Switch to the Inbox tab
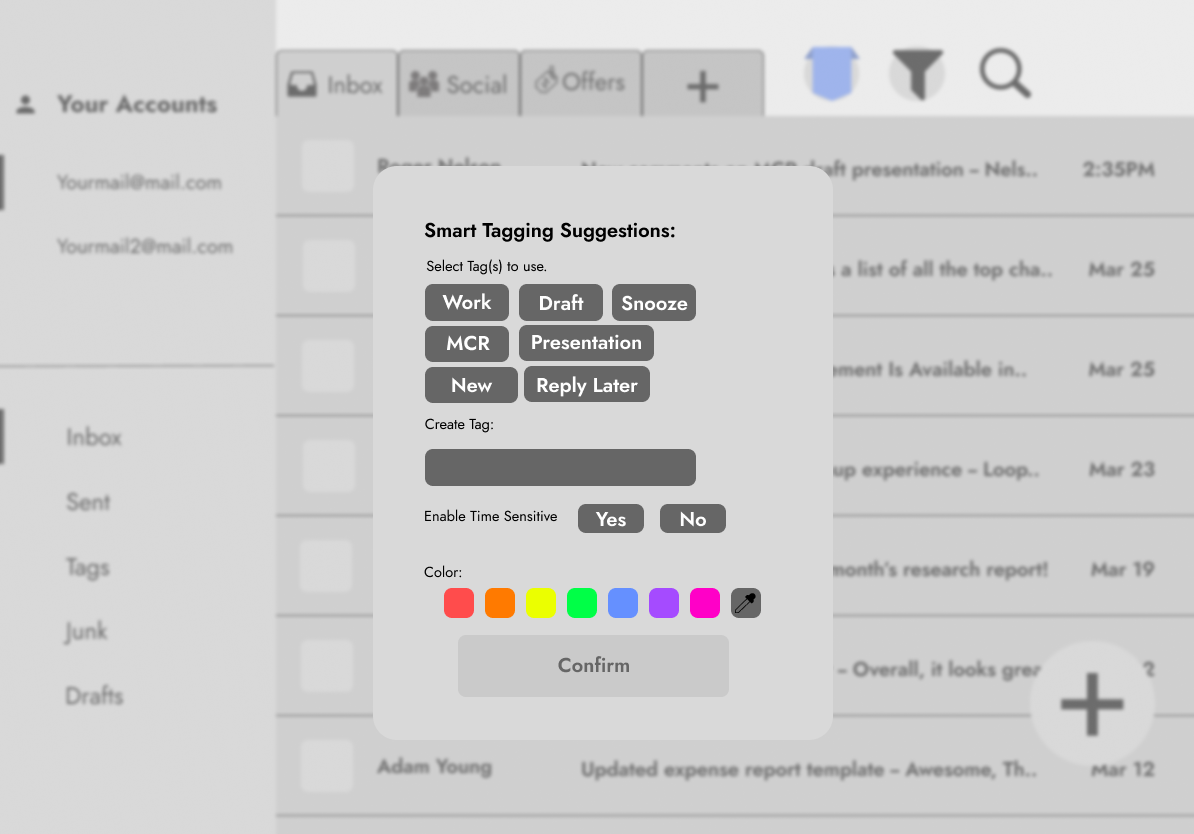The image size is (1194, 834). [x=337, y=84]
